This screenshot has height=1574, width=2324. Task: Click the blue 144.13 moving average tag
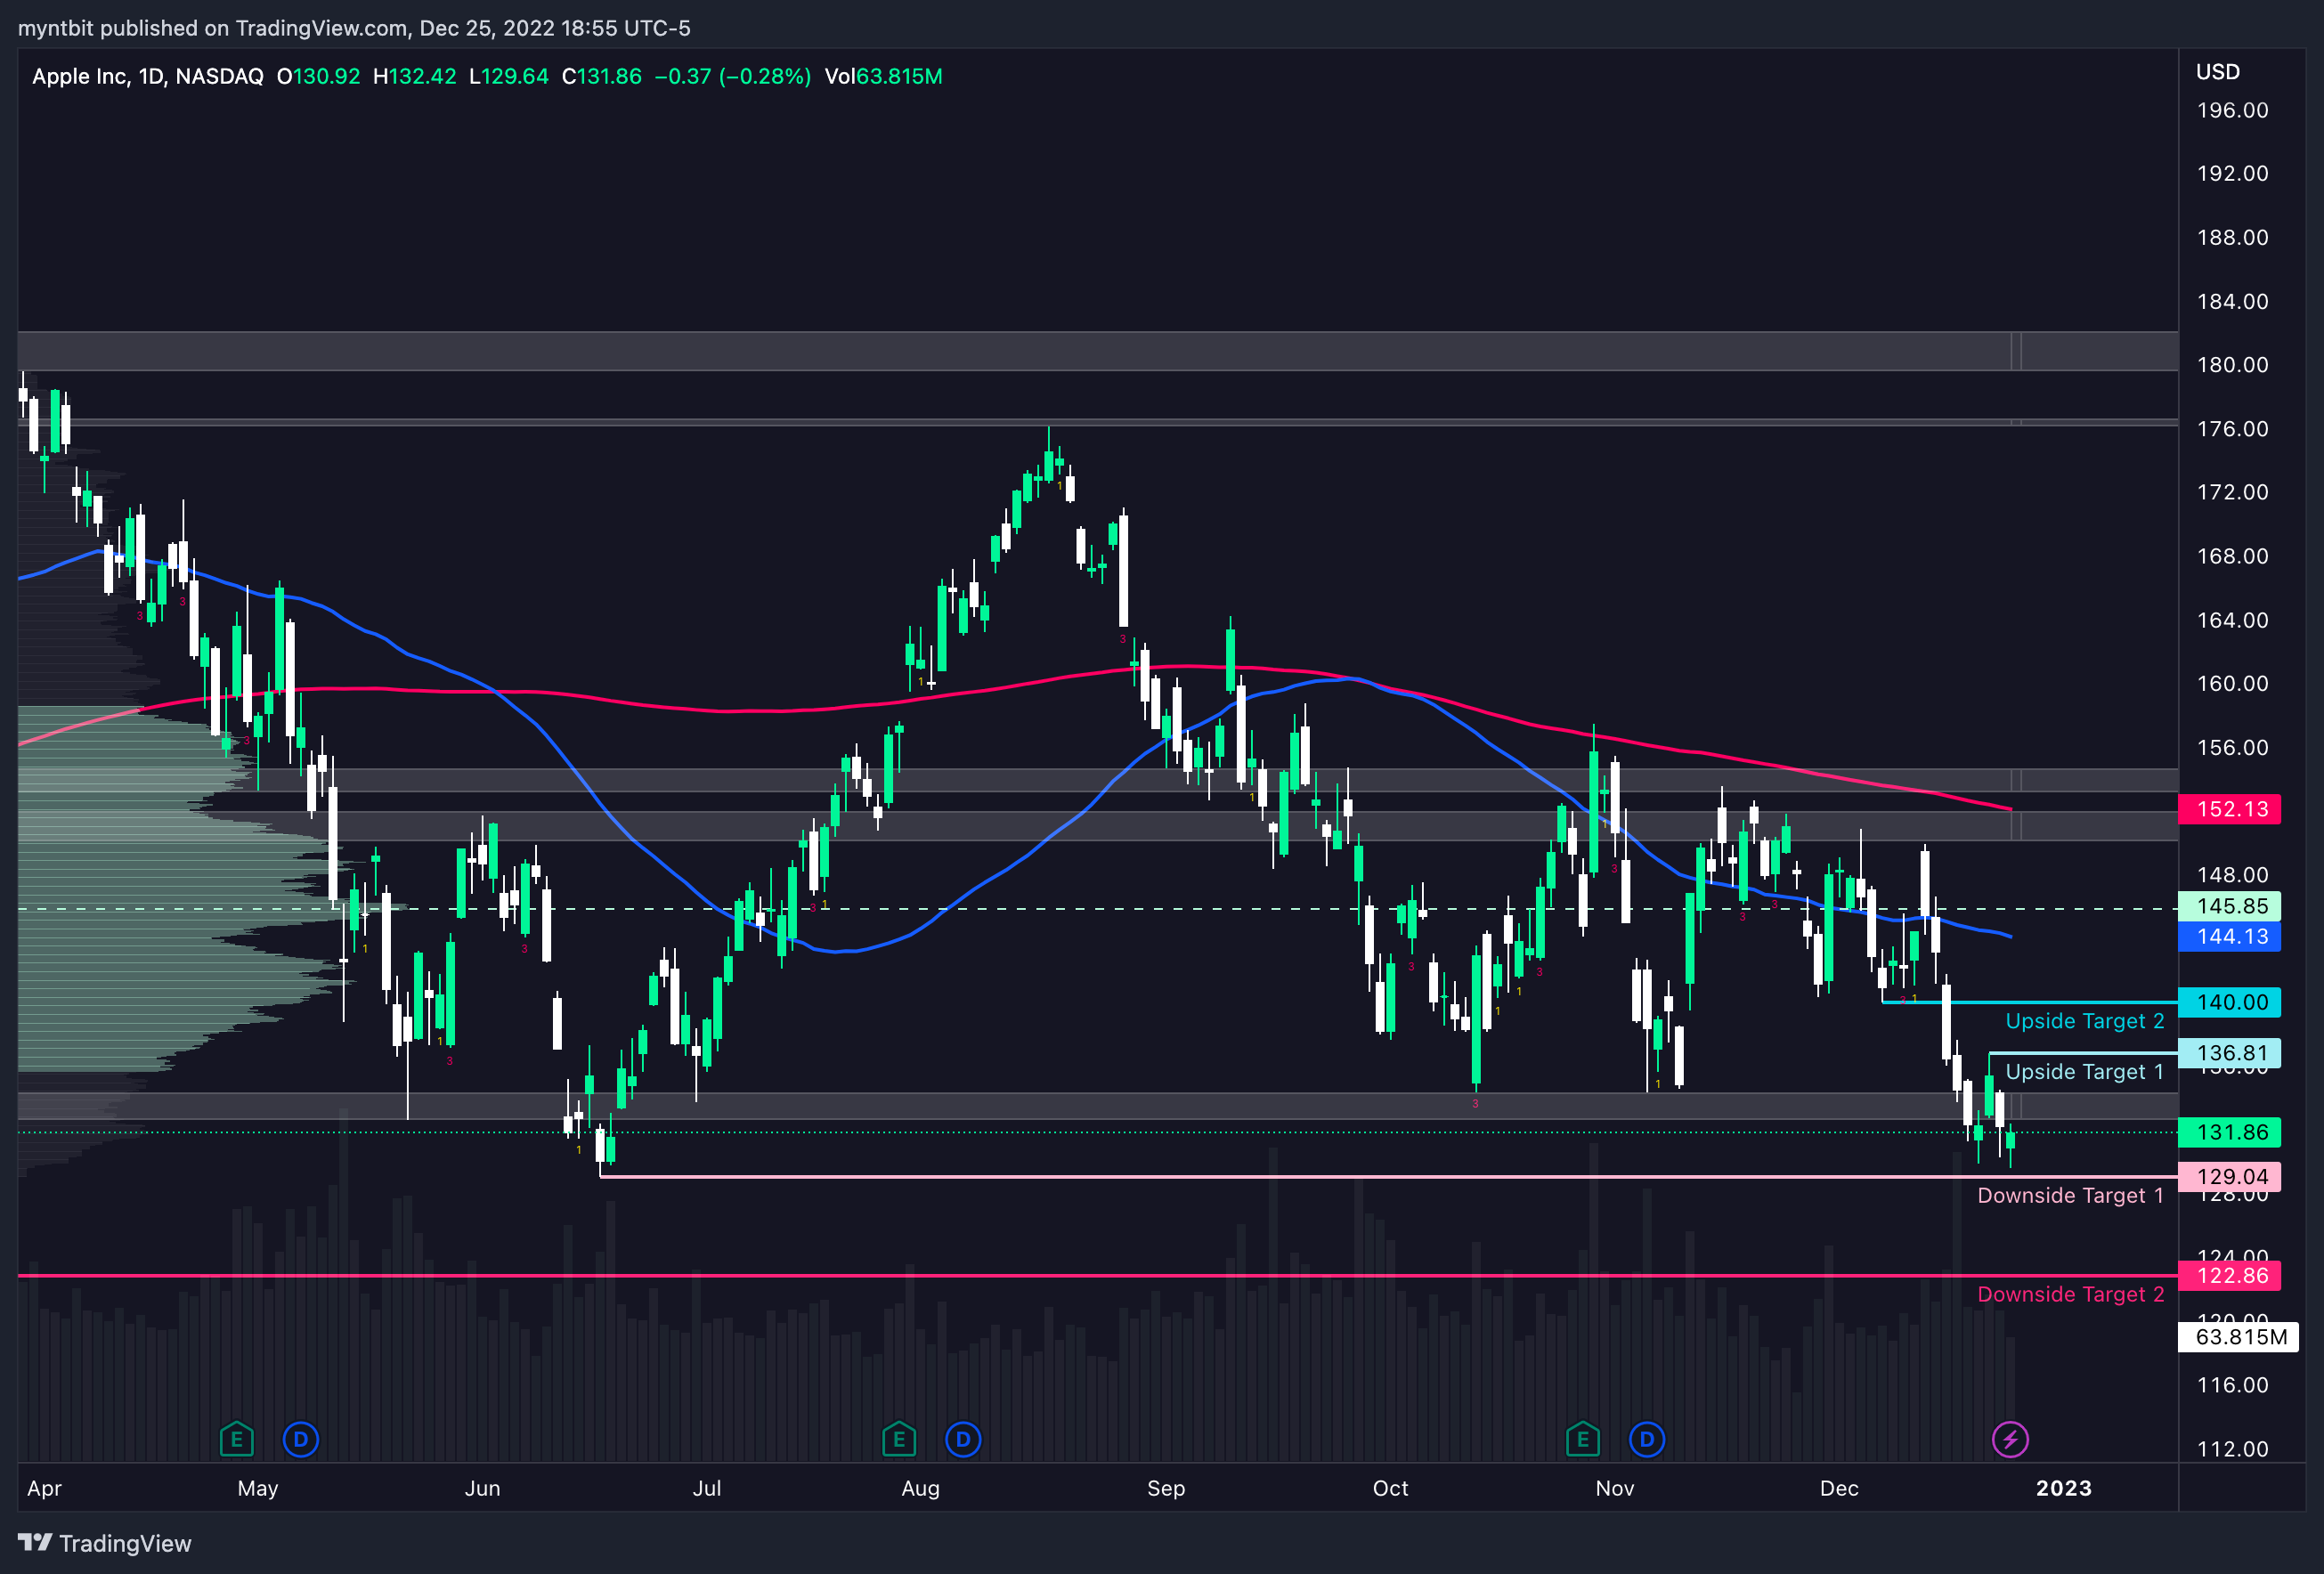click(2229, 937)
